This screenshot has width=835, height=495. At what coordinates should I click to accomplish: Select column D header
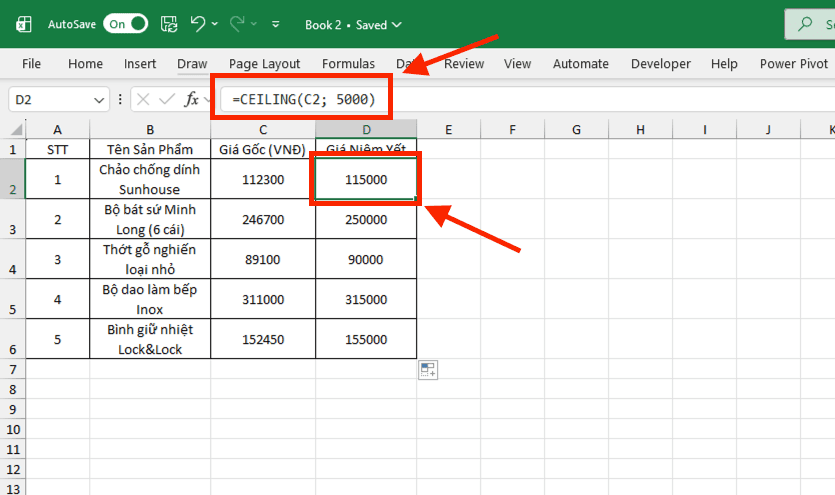366,130
